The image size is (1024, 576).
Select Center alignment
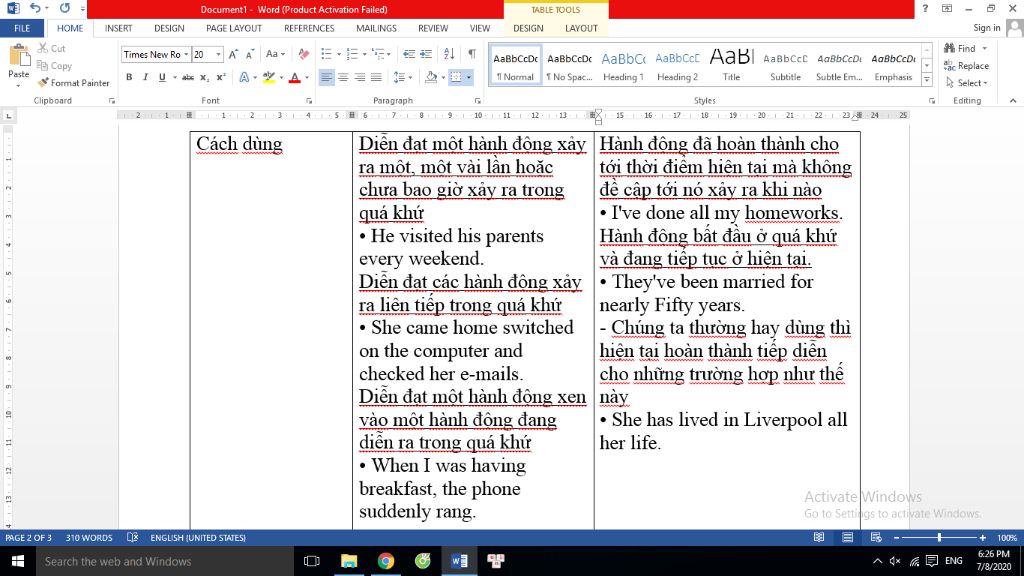click(x=343, y=77)
